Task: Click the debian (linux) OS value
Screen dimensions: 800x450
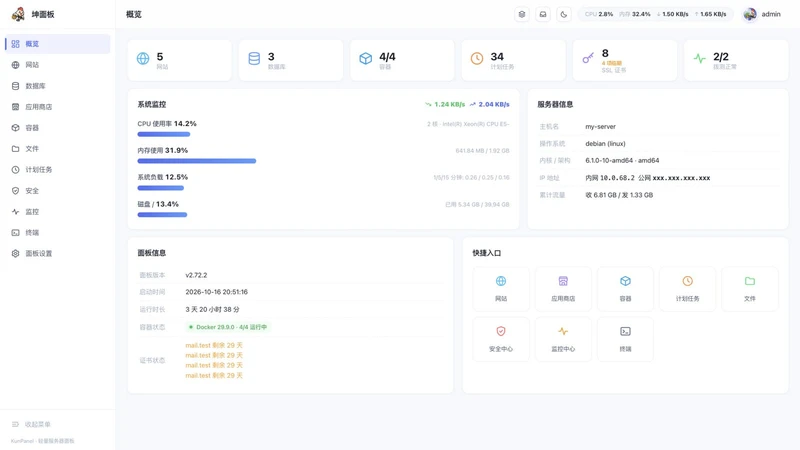Action: click(605, 143)
